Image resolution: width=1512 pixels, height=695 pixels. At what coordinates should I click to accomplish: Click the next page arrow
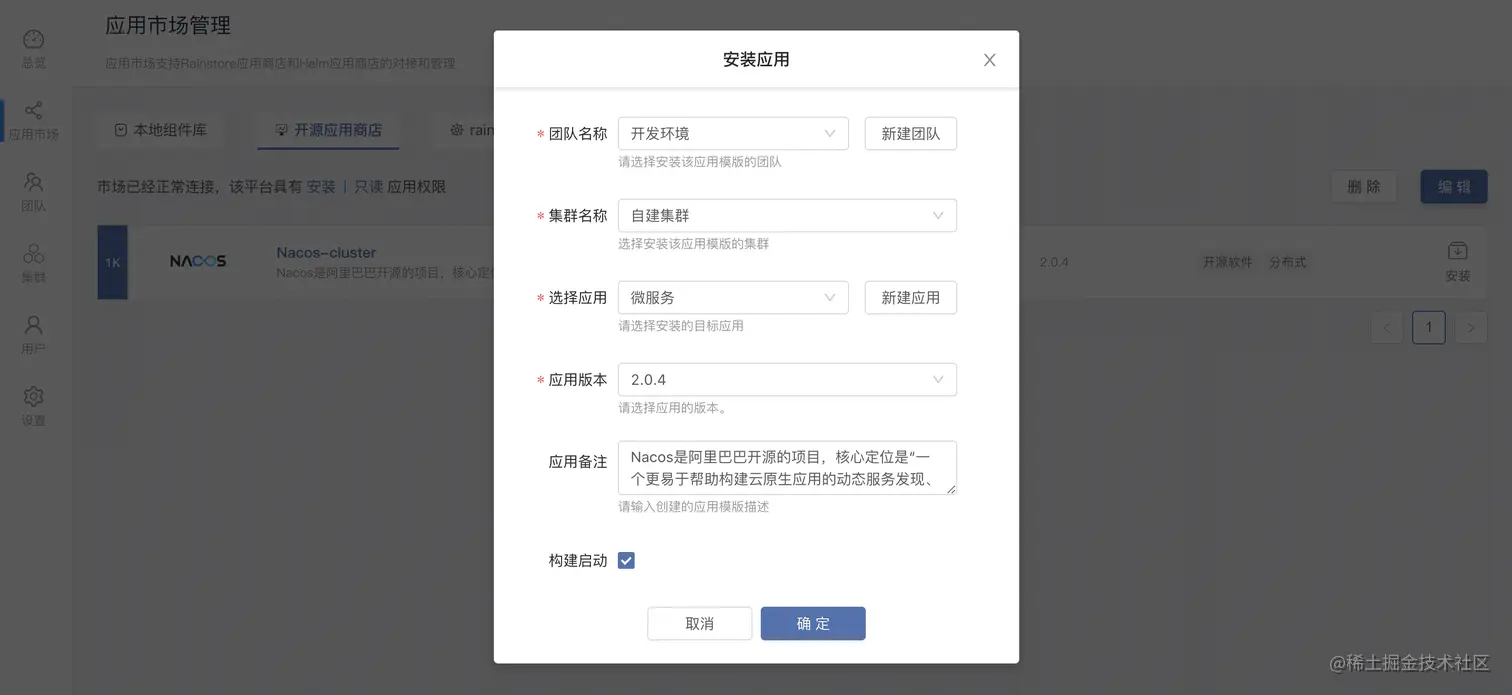[1471, 327]
